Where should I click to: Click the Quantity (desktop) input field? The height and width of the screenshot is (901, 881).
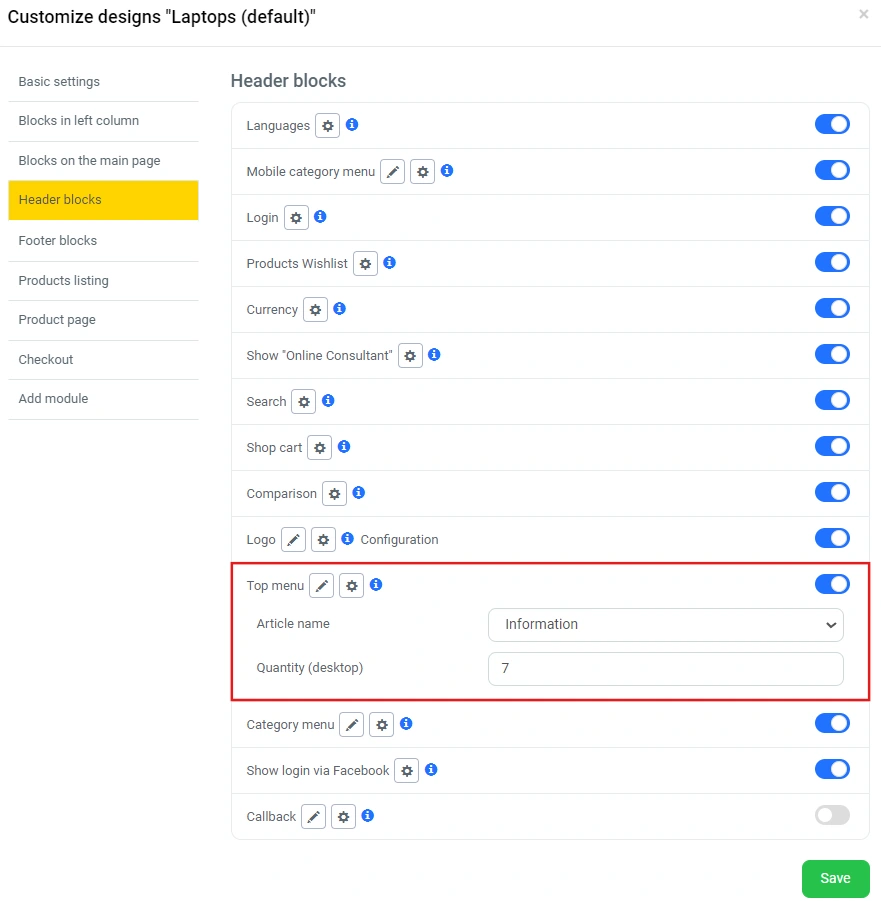665,669
